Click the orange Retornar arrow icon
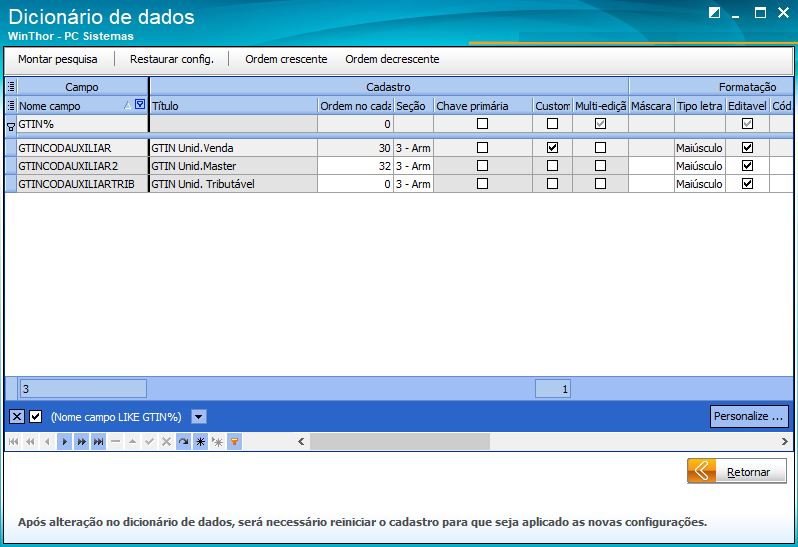798x547 pixels. coord(702,472)
